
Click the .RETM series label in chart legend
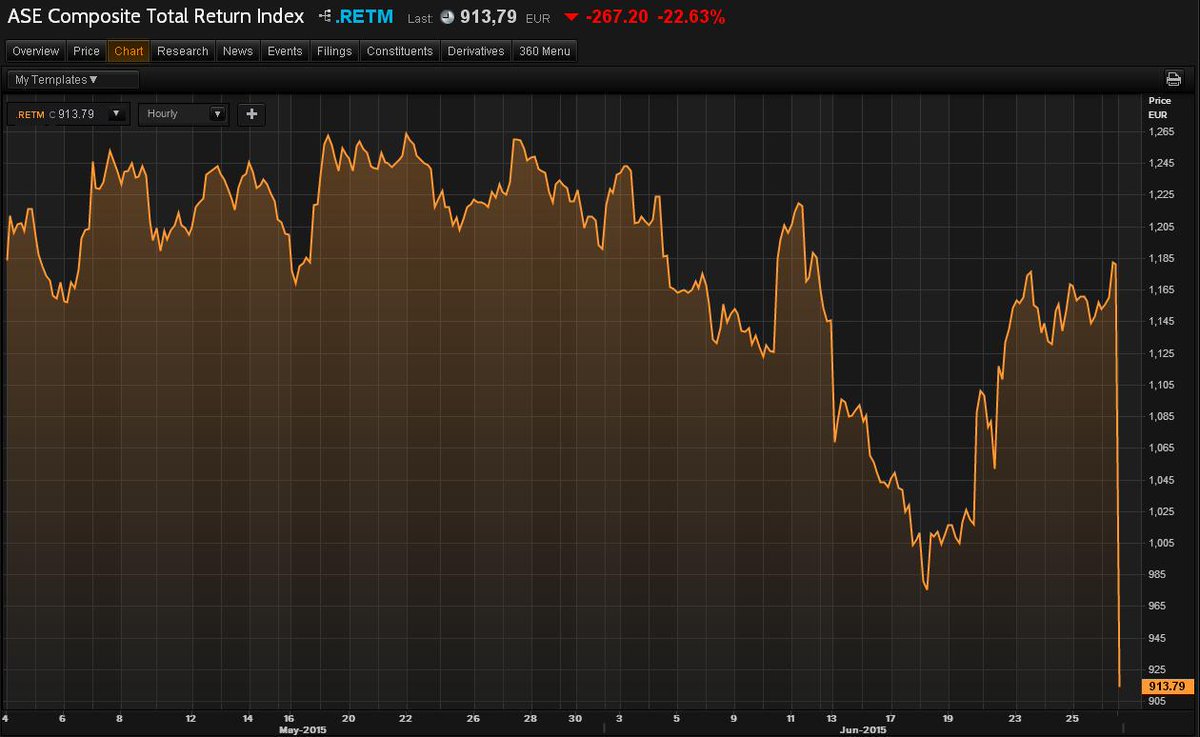(32, 114)
